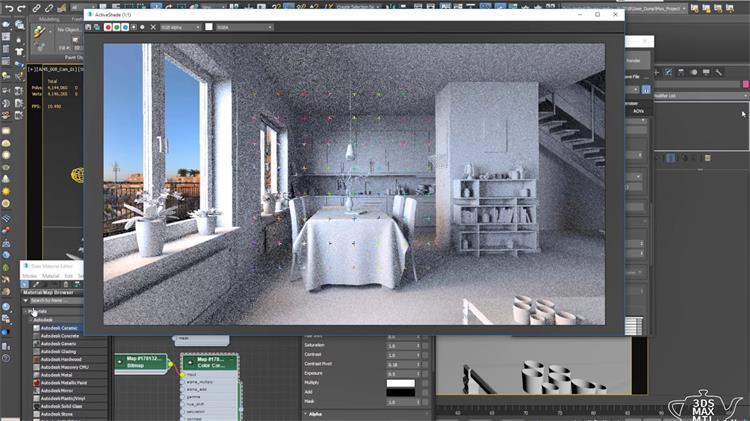This screenshot has width=750, height=421.
Task: Open the RGB Alpha channel dropdown
Action: coord(181,27)
